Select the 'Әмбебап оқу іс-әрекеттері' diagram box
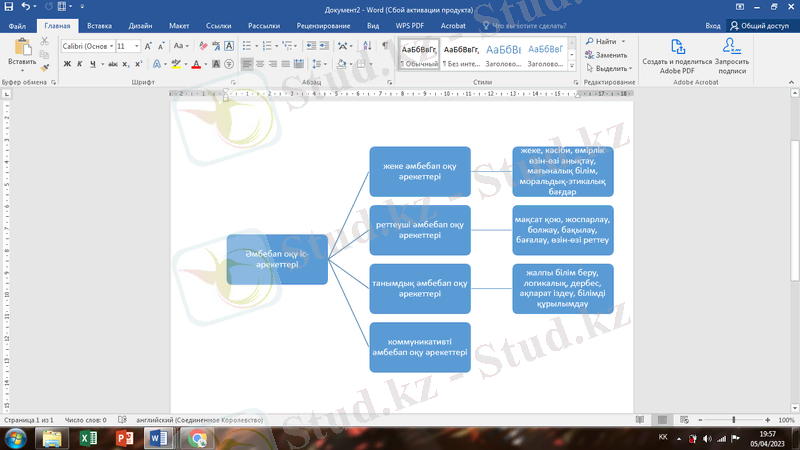This screenshot has width=800, height=450. coord(277,259)
